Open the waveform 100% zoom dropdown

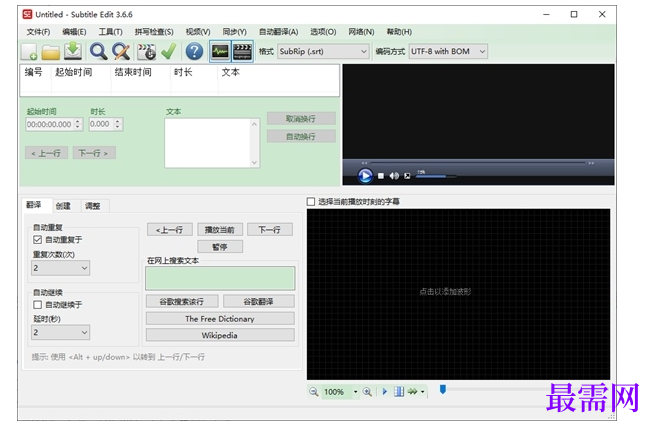click(355, 392)
